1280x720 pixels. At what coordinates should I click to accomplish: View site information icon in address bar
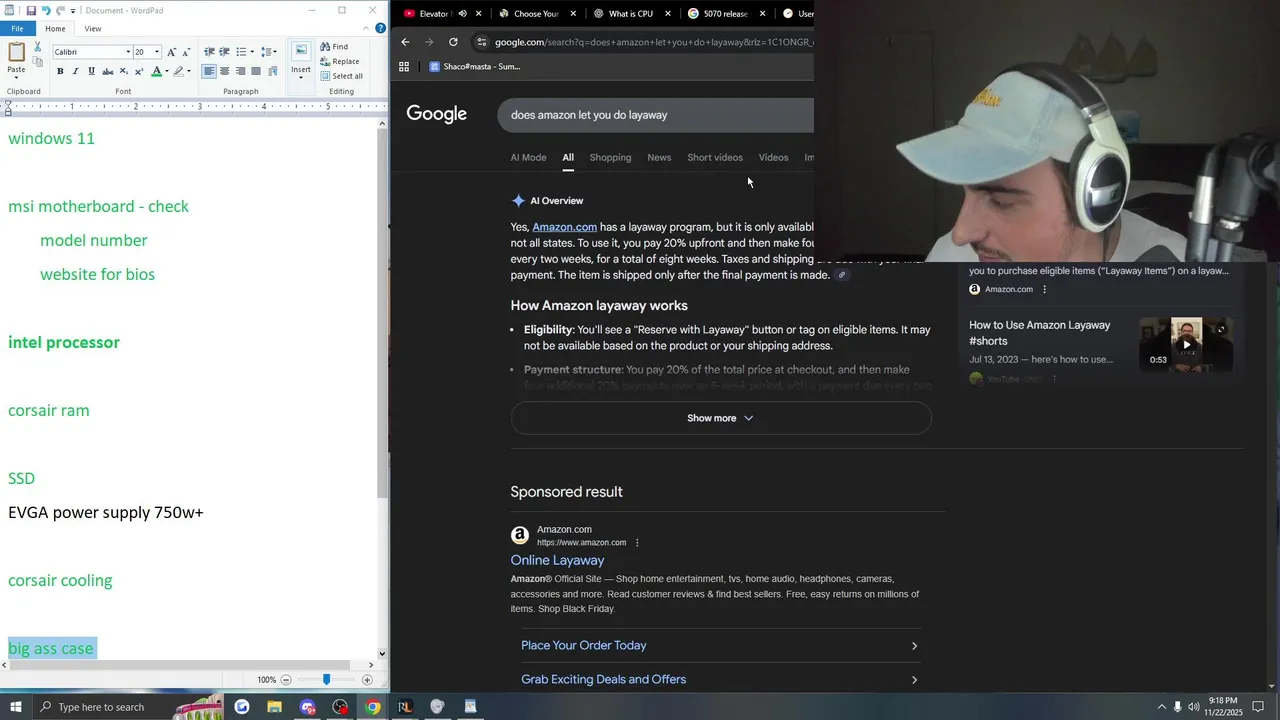pyautogui.click(x=482, y=42)
